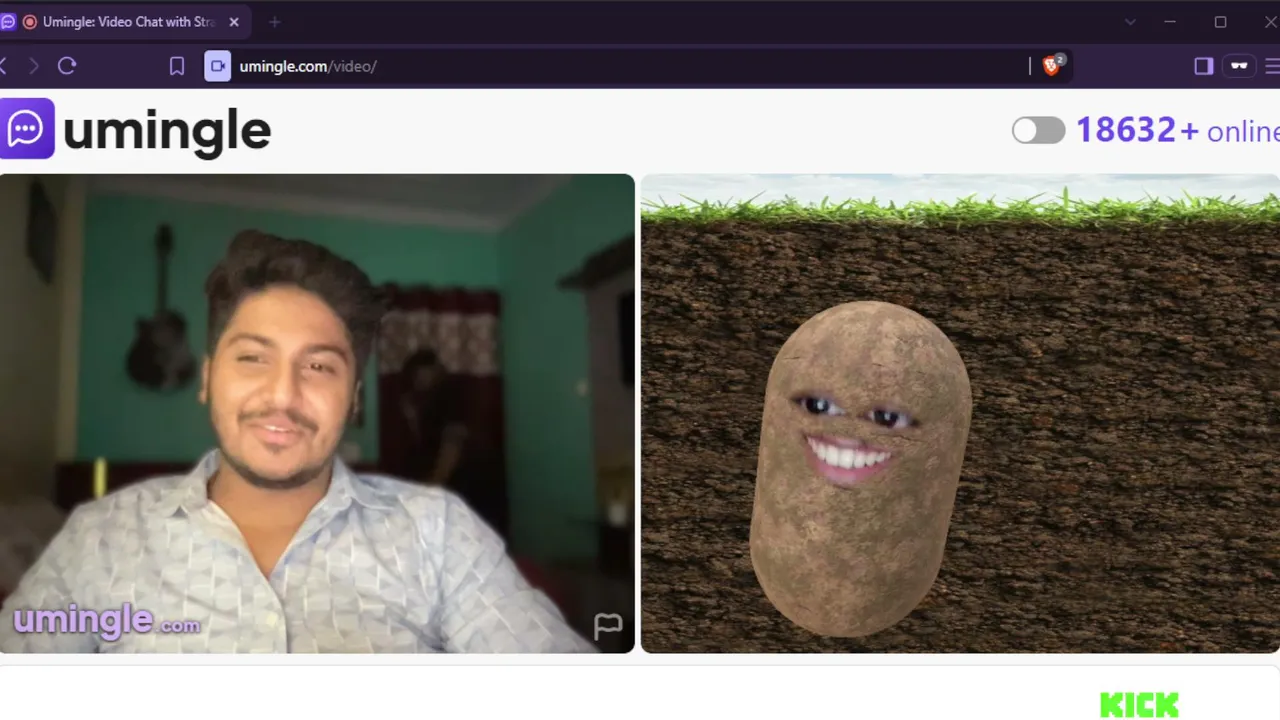Open the tab search dropdown
Image resolution: width=1280 pixels, height=720 pixels.
pos(1130,22)
